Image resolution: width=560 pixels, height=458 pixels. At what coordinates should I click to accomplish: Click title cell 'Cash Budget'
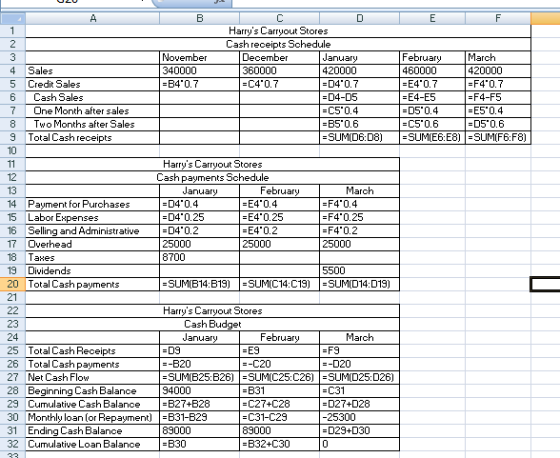[x=212, y=324]
